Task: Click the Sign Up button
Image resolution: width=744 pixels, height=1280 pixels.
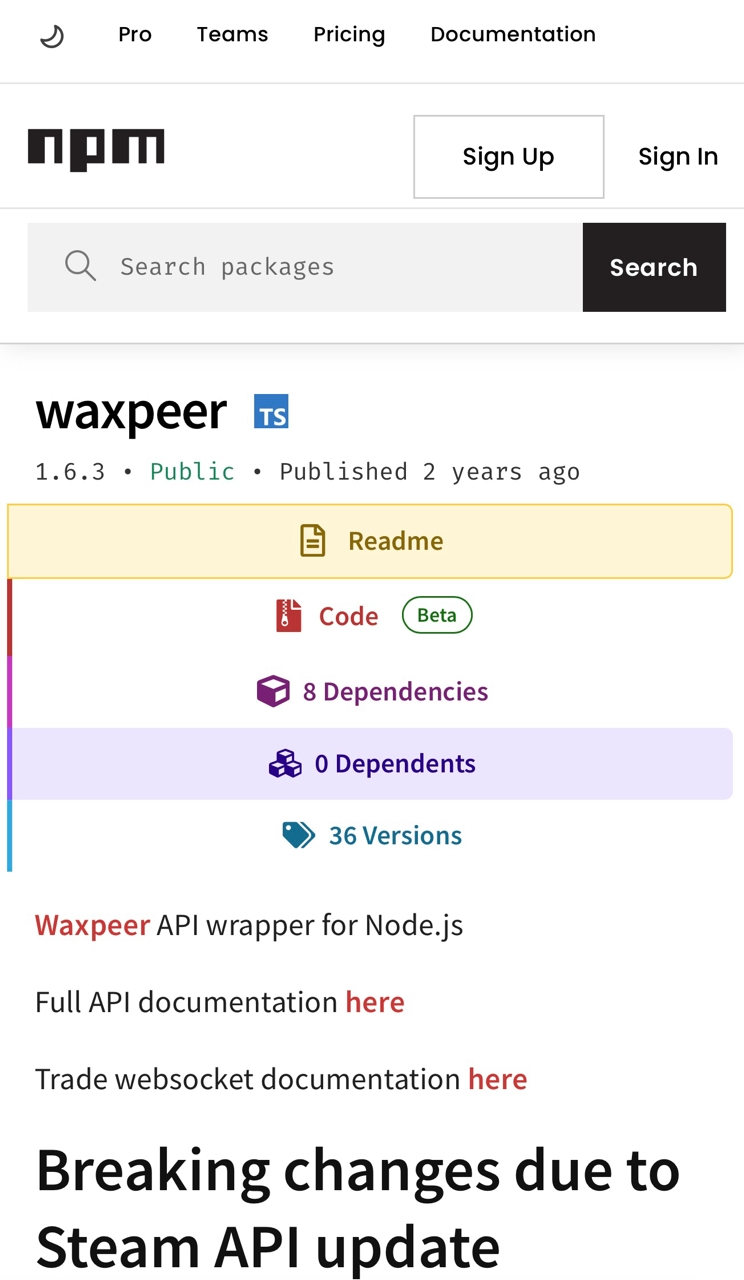Action: 509,157
